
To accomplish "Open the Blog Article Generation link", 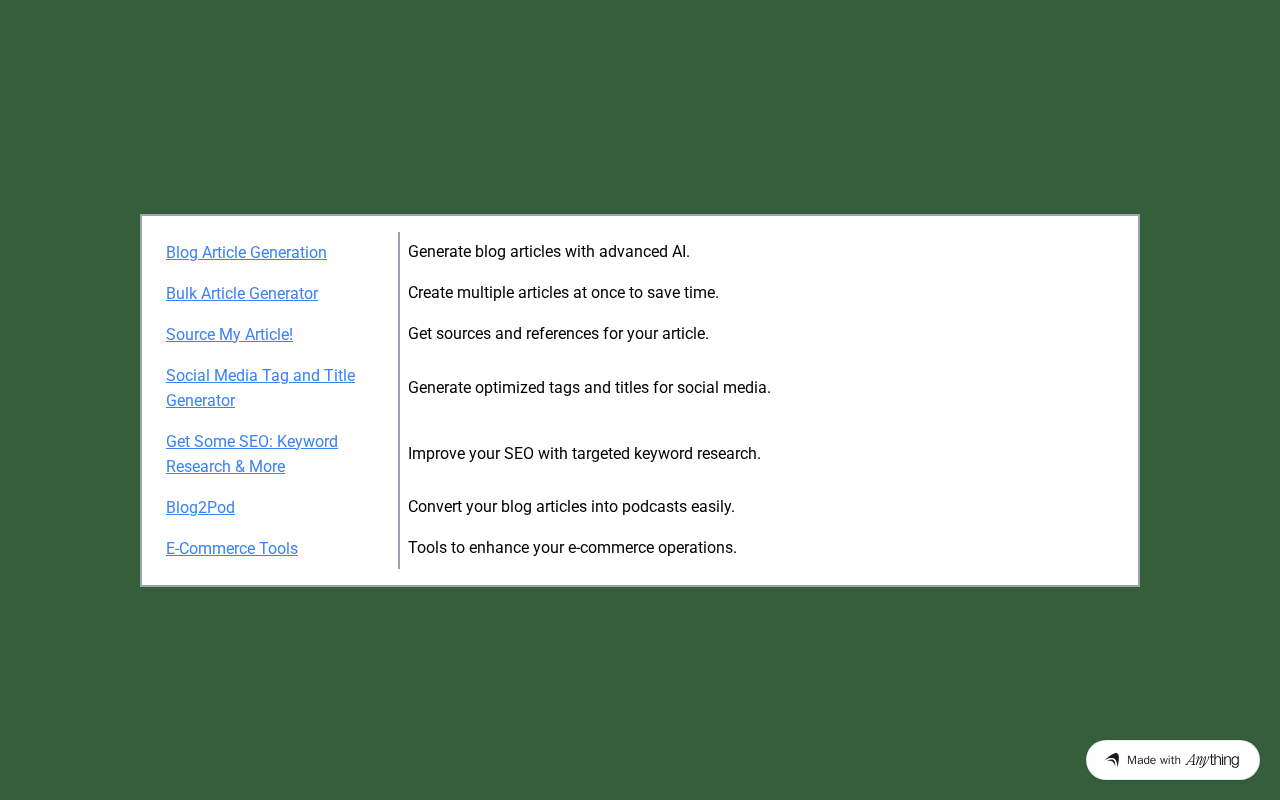I will pyautogui.click(x=246, y=252).
